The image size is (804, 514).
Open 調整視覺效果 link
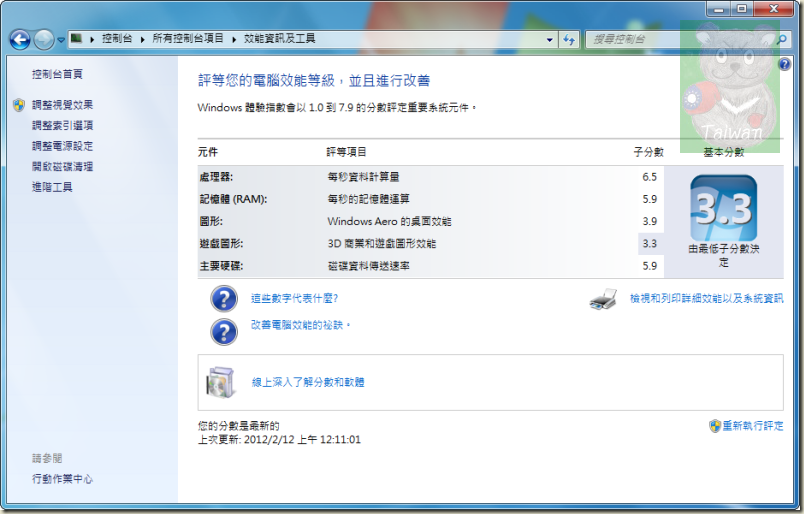coord(63,105)
